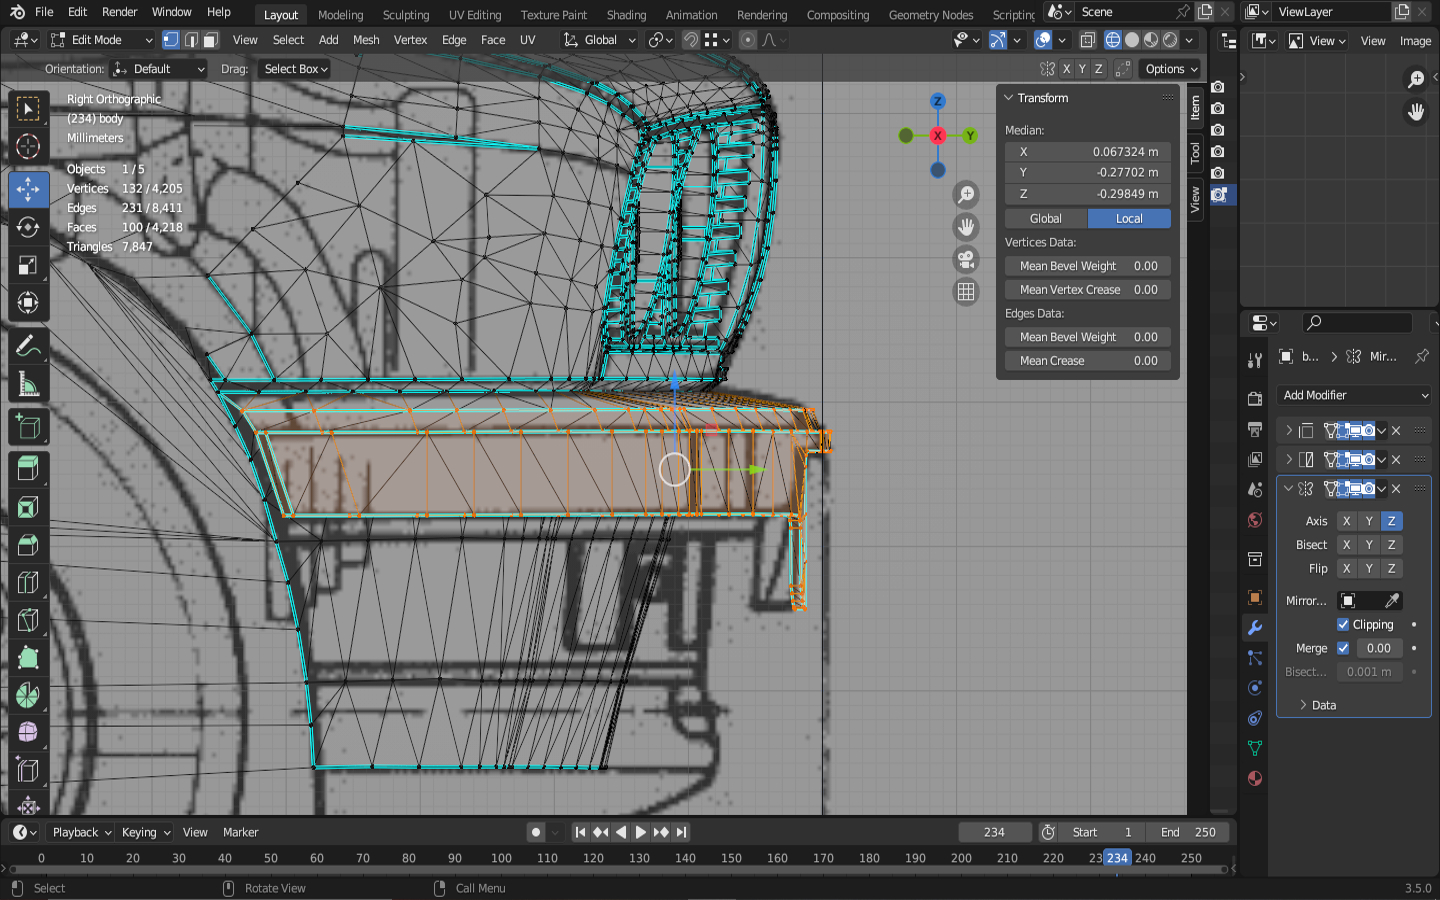Toggle the Clipping checkbox in Mirror modifier

point(1343,624)
